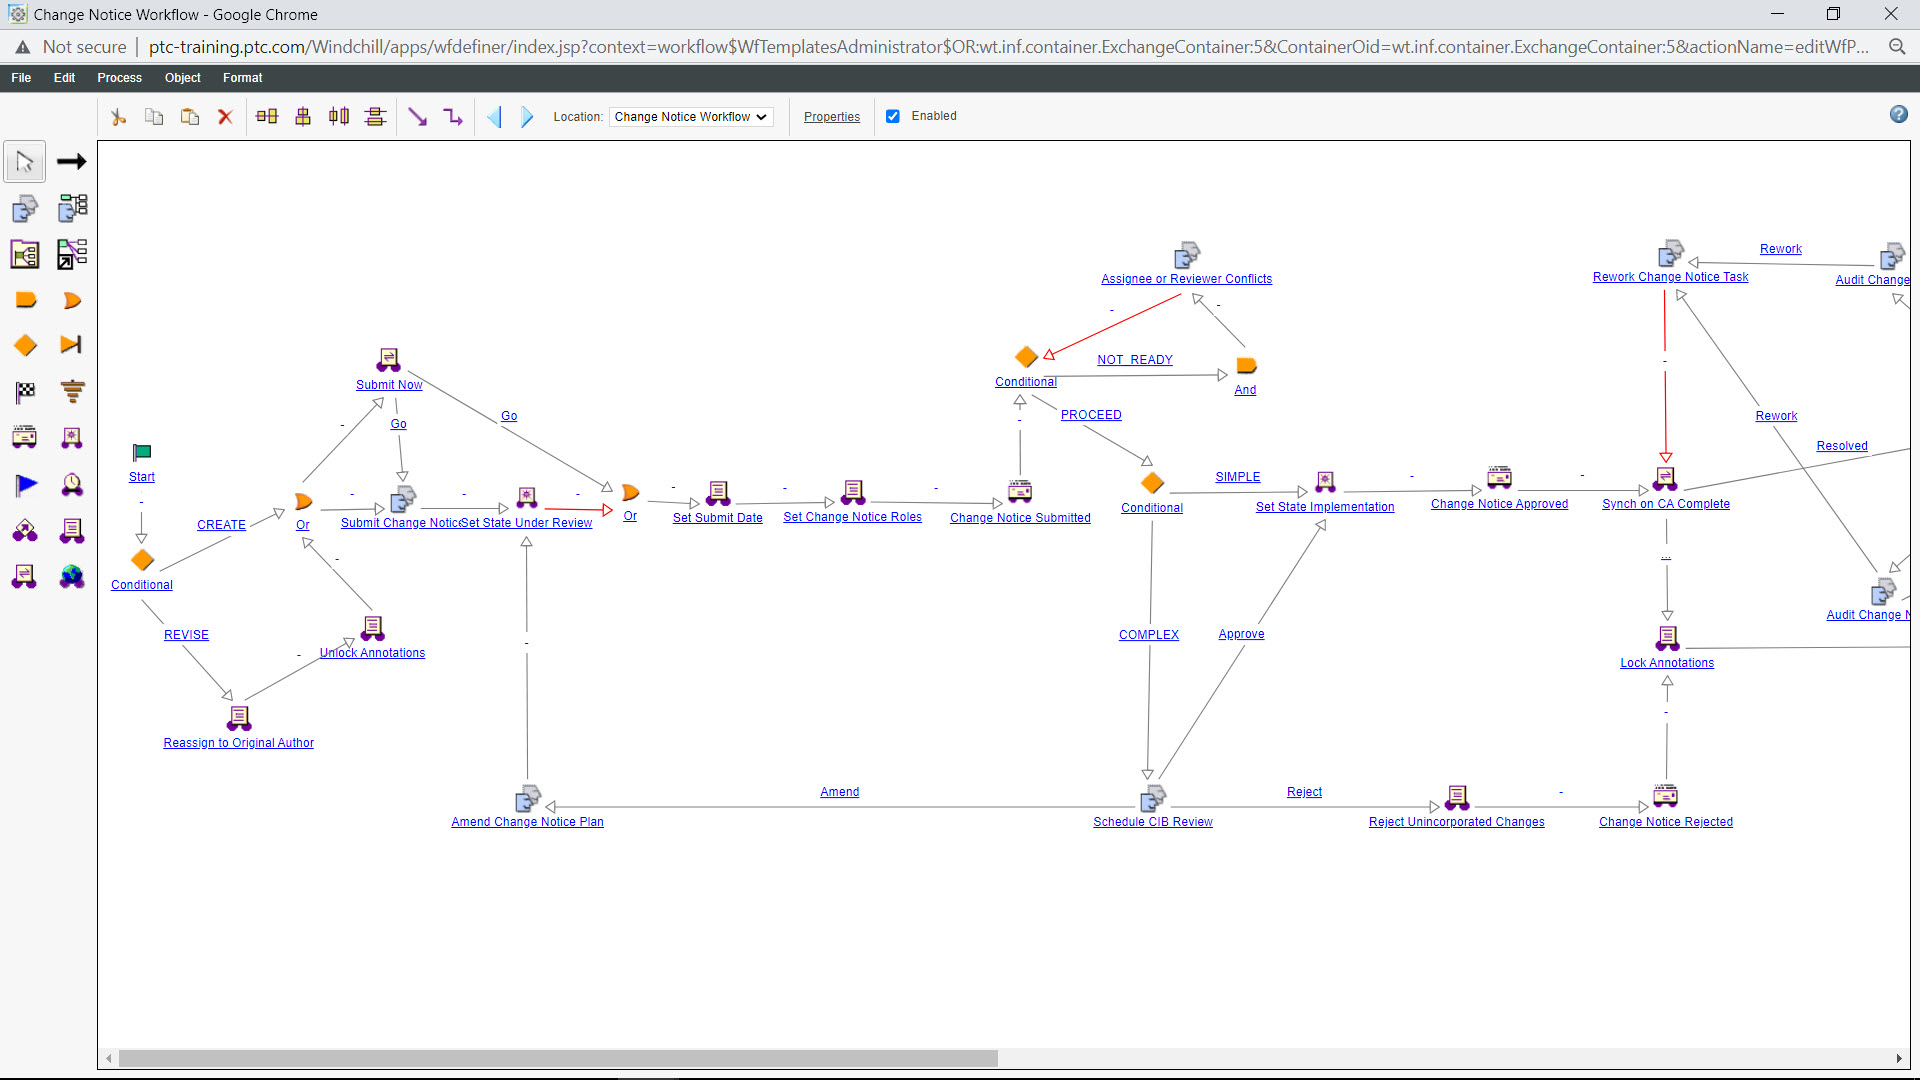
Task: Click the Schedule CIB Review node link
Action: click(x=1152, y=822)
